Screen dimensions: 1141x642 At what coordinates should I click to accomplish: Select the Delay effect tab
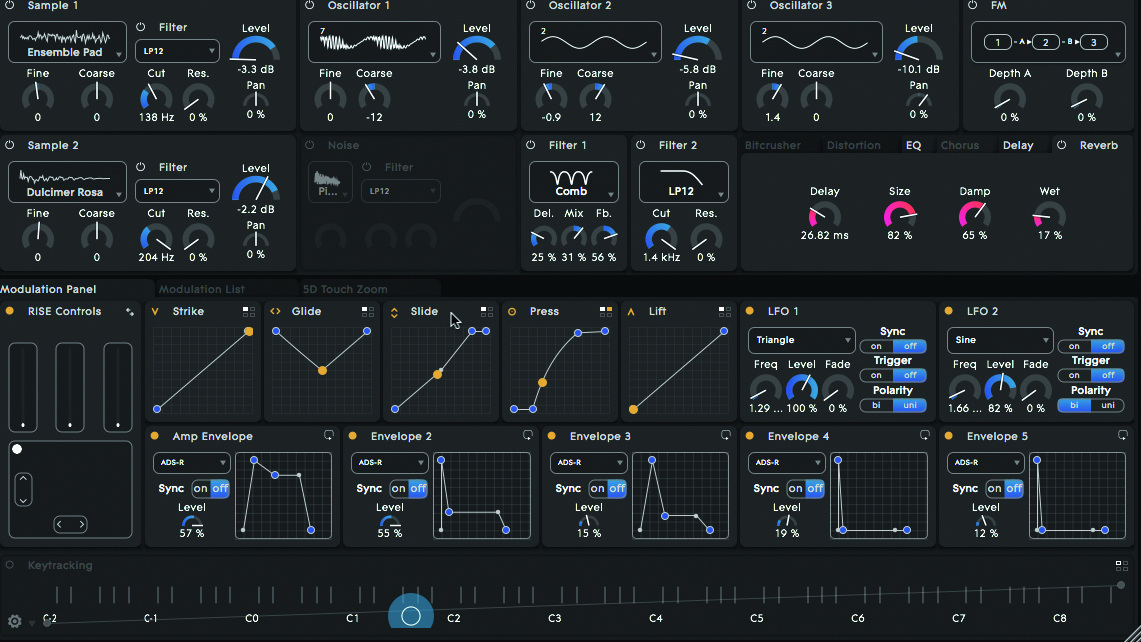click(1018, 145)
